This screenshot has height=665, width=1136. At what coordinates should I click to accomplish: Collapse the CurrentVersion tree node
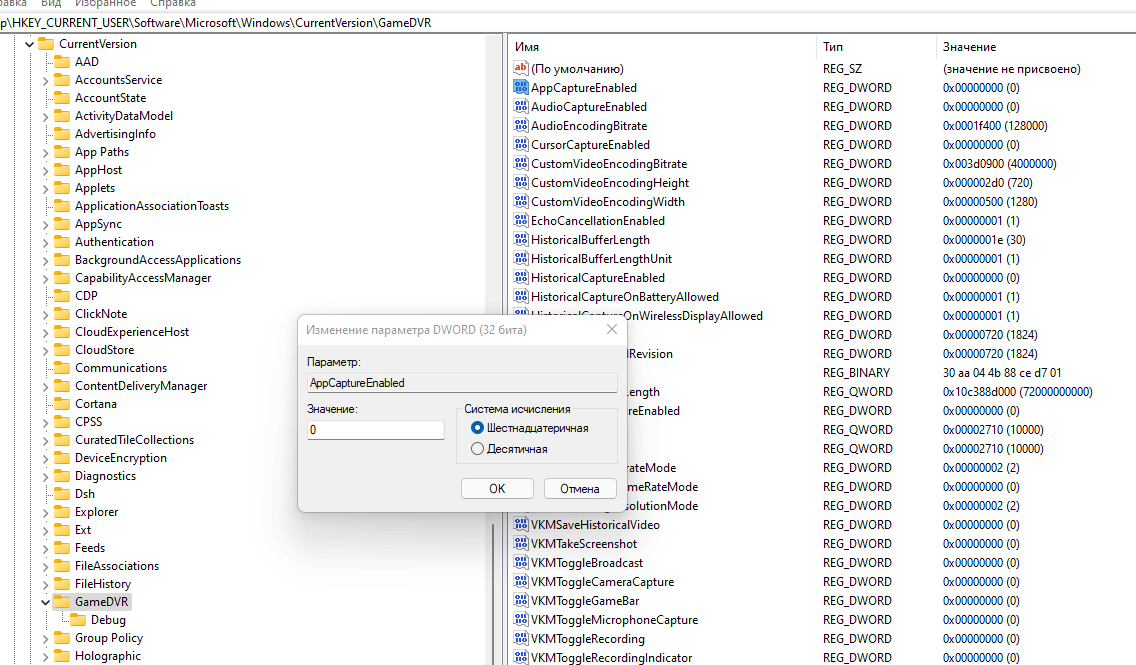30,44
